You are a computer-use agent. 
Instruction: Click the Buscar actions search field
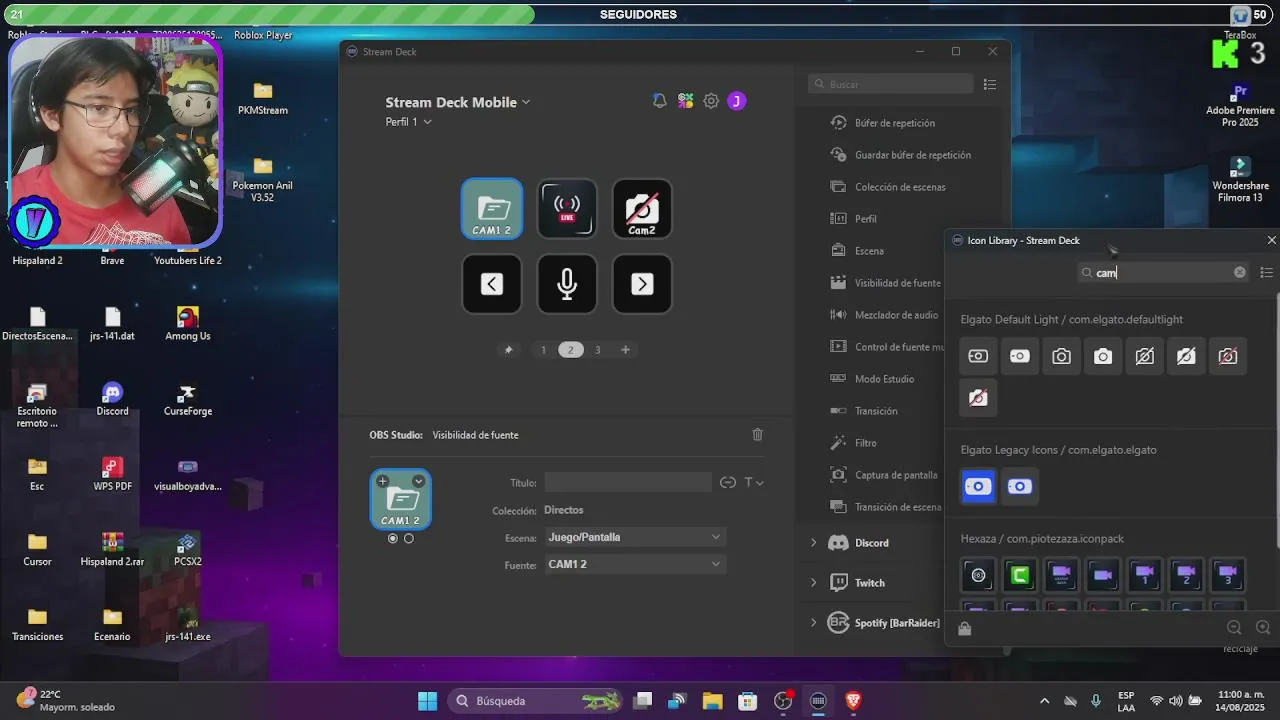[x=891, y=84]
